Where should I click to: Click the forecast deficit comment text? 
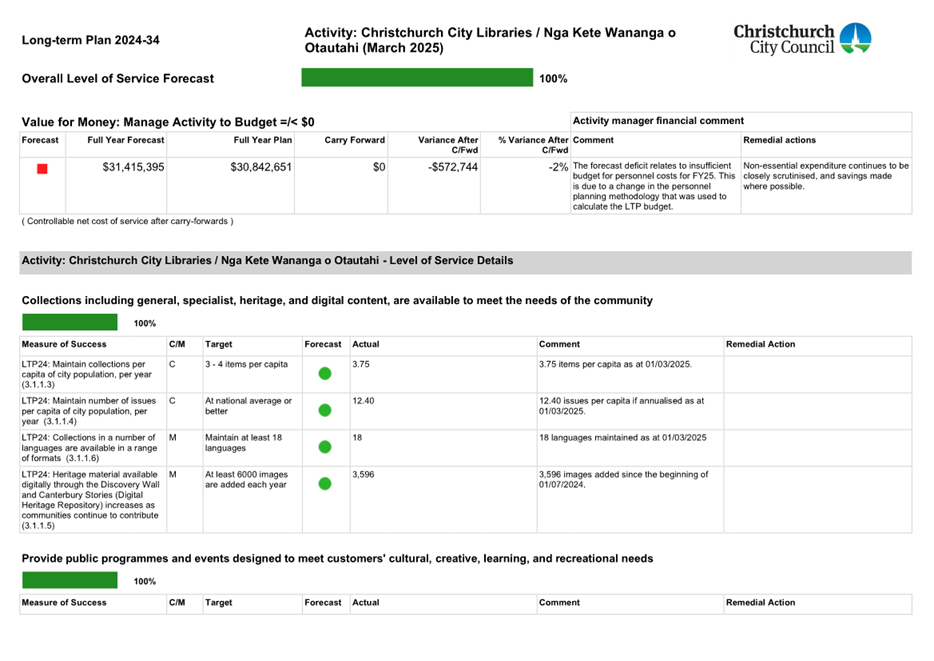pyautogui.click(x=654, y=186)
